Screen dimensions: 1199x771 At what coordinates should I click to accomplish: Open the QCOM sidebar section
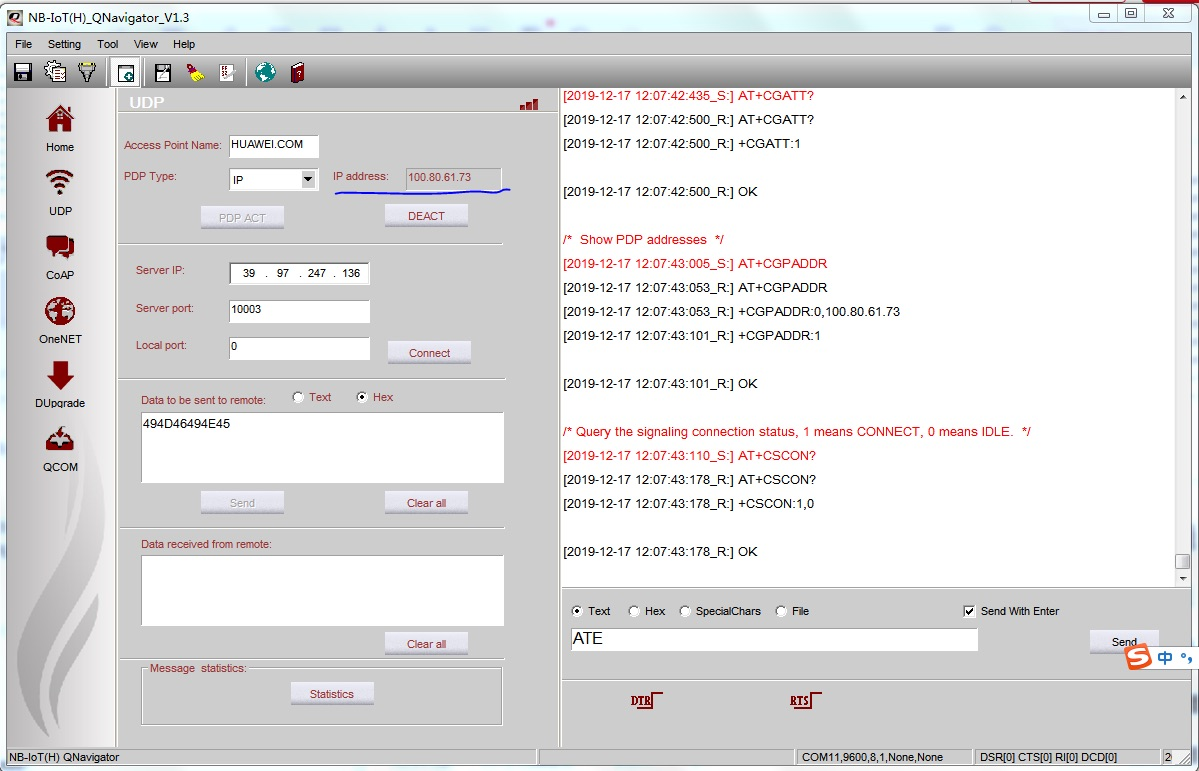tap(60, 449)
